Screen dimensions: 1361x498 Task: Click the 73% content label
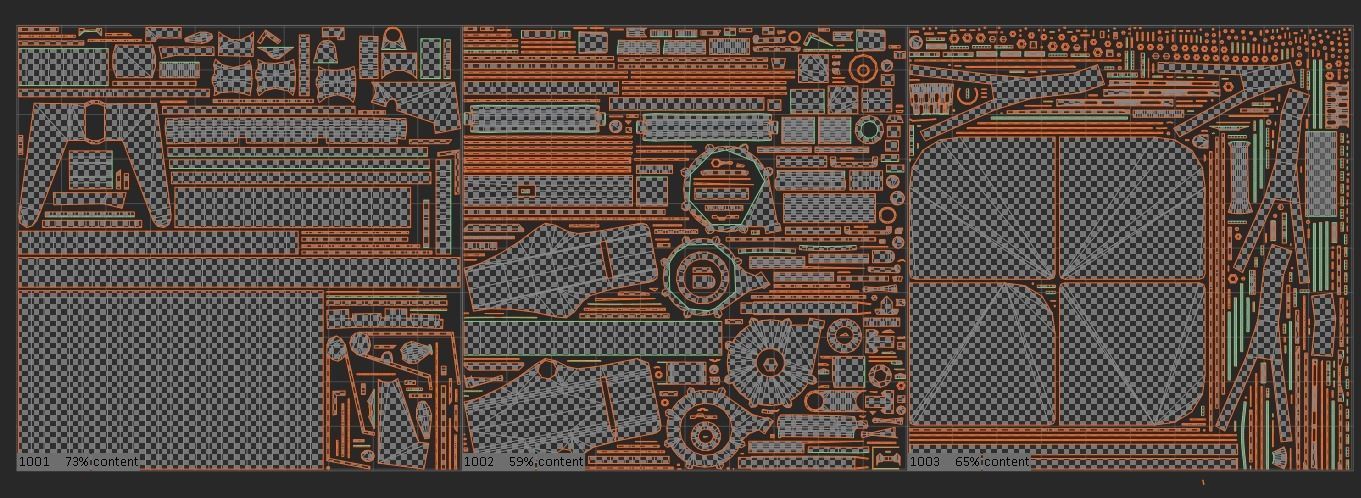102,462
